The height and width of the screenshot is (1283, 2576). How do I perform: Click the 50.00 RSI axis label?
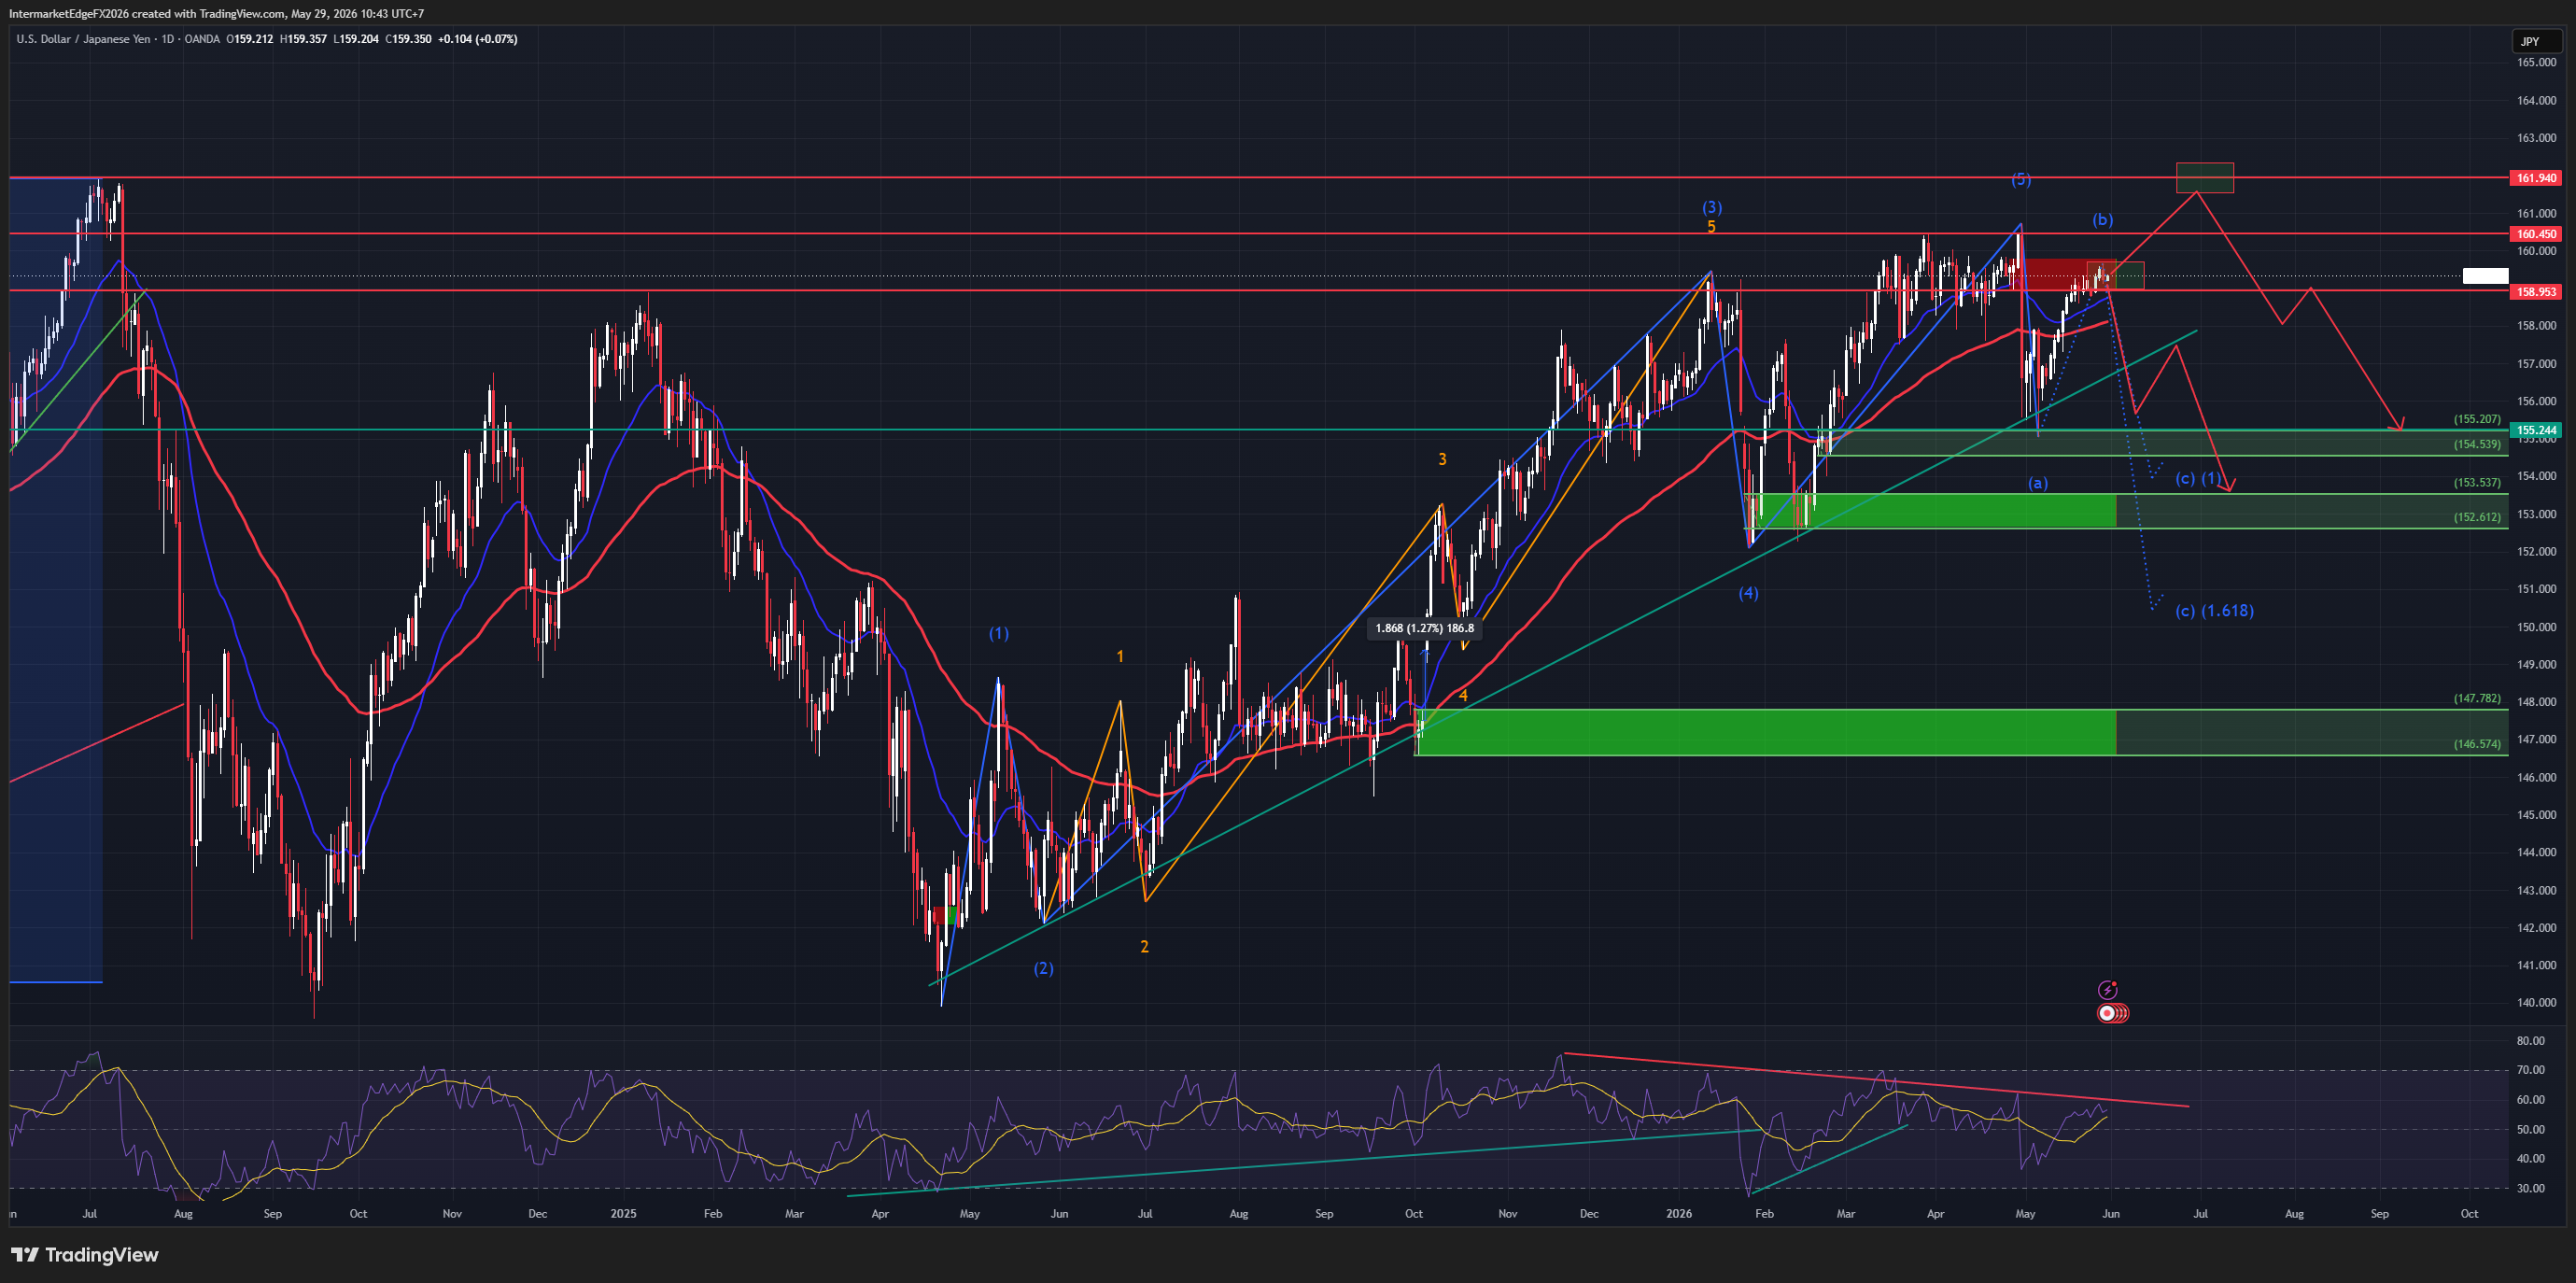(2531, 1129)
